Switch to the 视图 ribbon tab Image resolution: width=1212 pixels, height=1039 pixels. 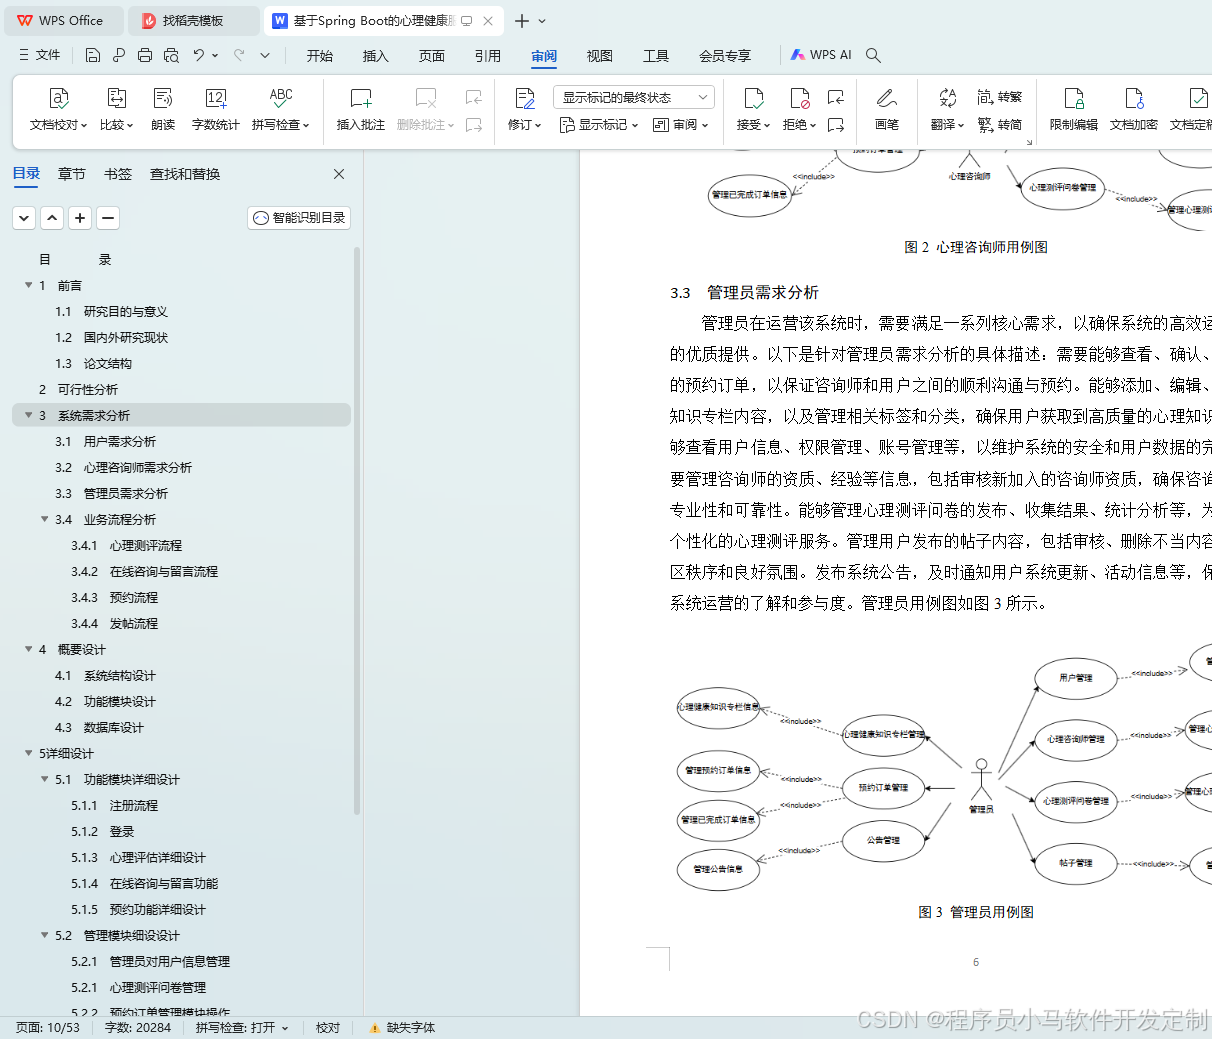tap(599, 57)
